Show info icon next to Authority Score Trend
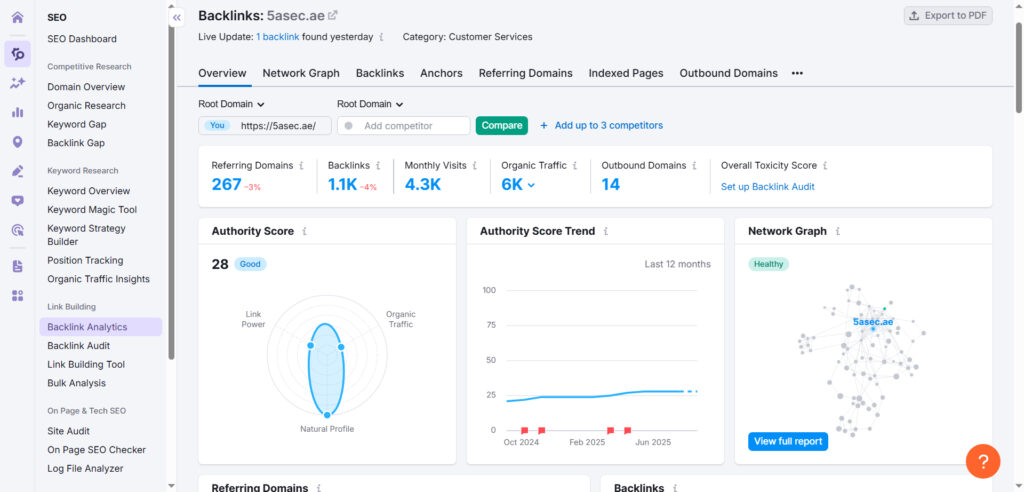 click(x=606, y=231)
